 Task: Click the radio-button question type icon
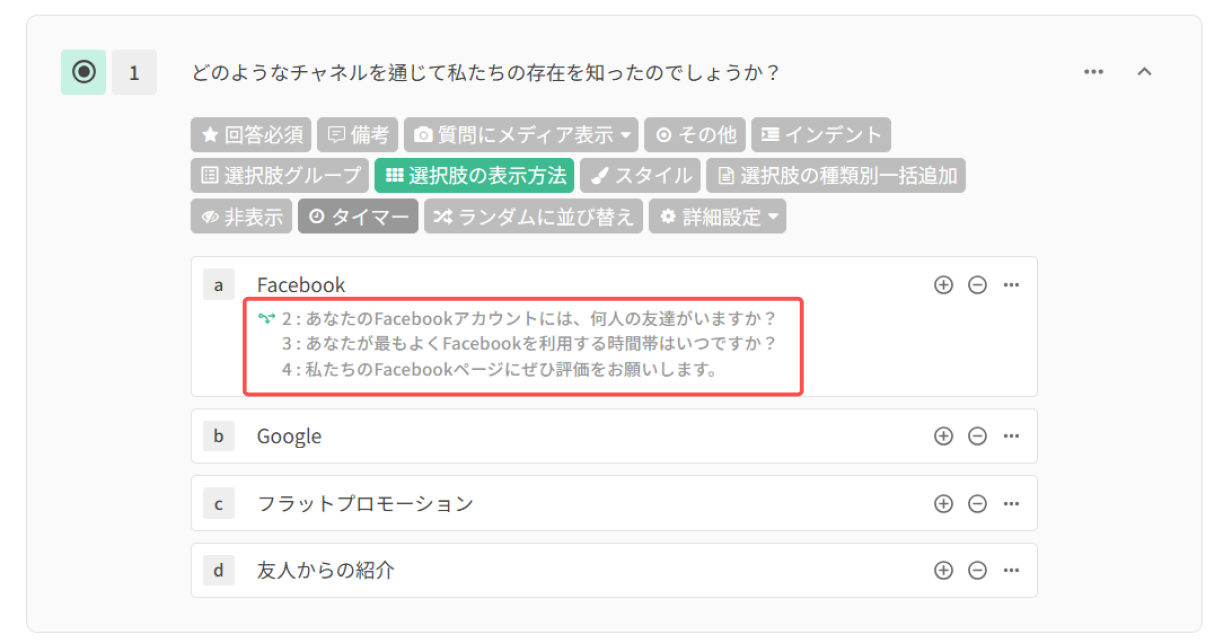pyautogui.click(x=84, y=72)
